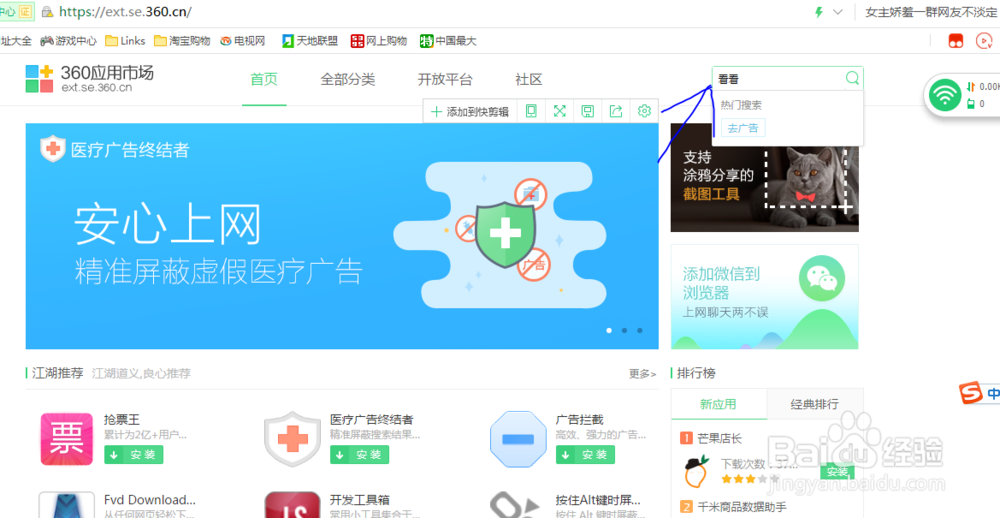Click the 芒果店长 ranking title

pyautogui.click(x=719, y=438)
